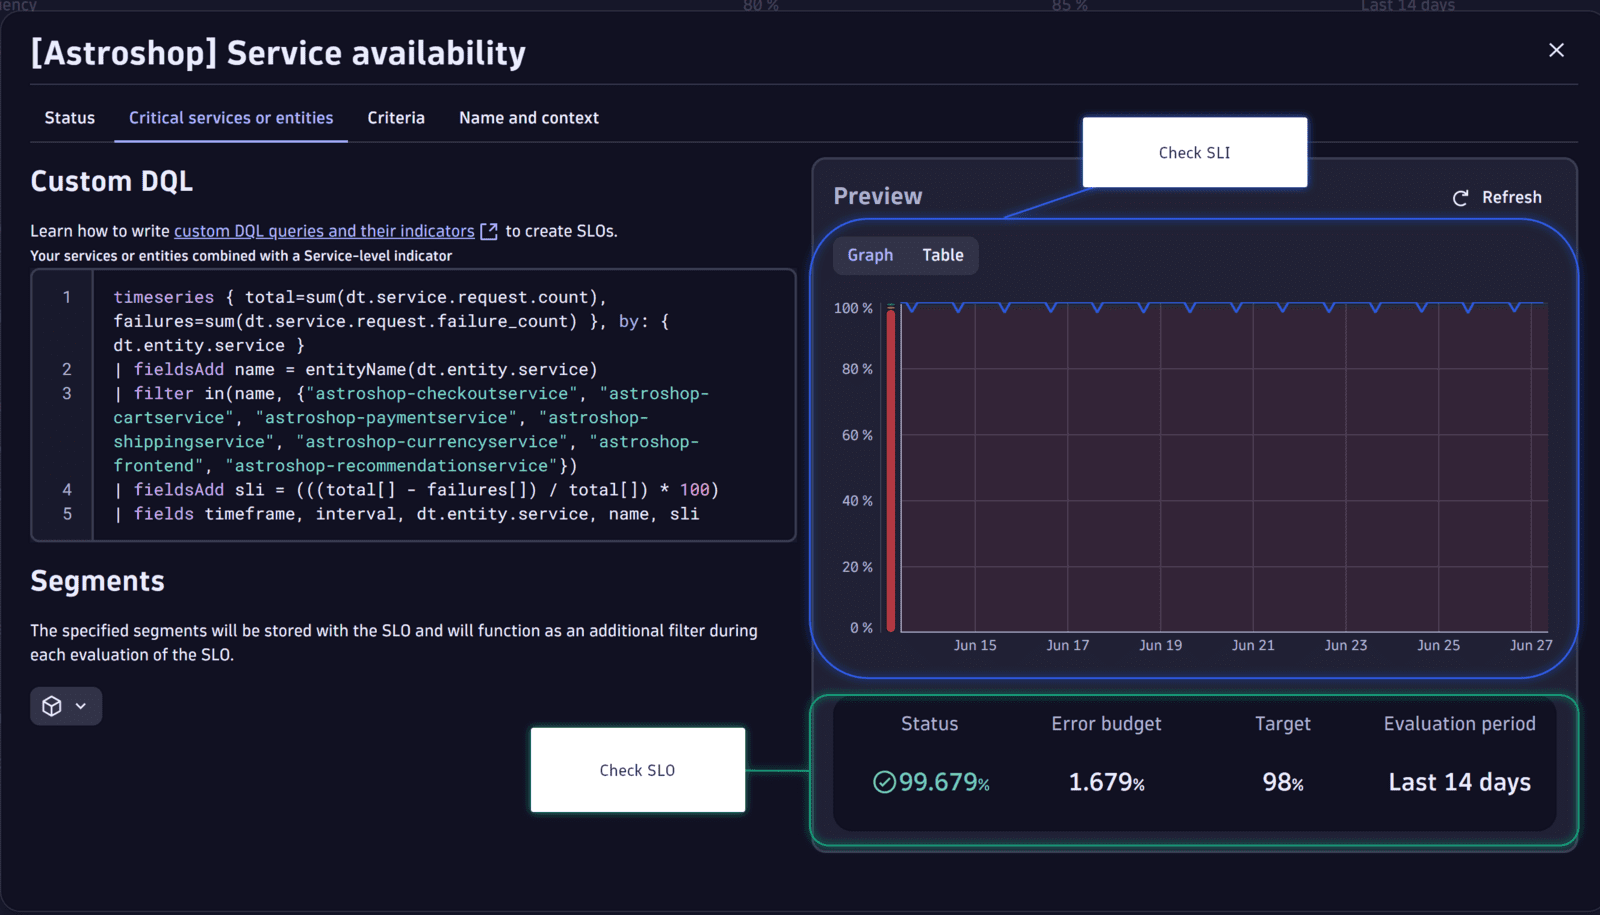
Task: Click the red error budget bar on the chart
Action: (x=889, y=468)
